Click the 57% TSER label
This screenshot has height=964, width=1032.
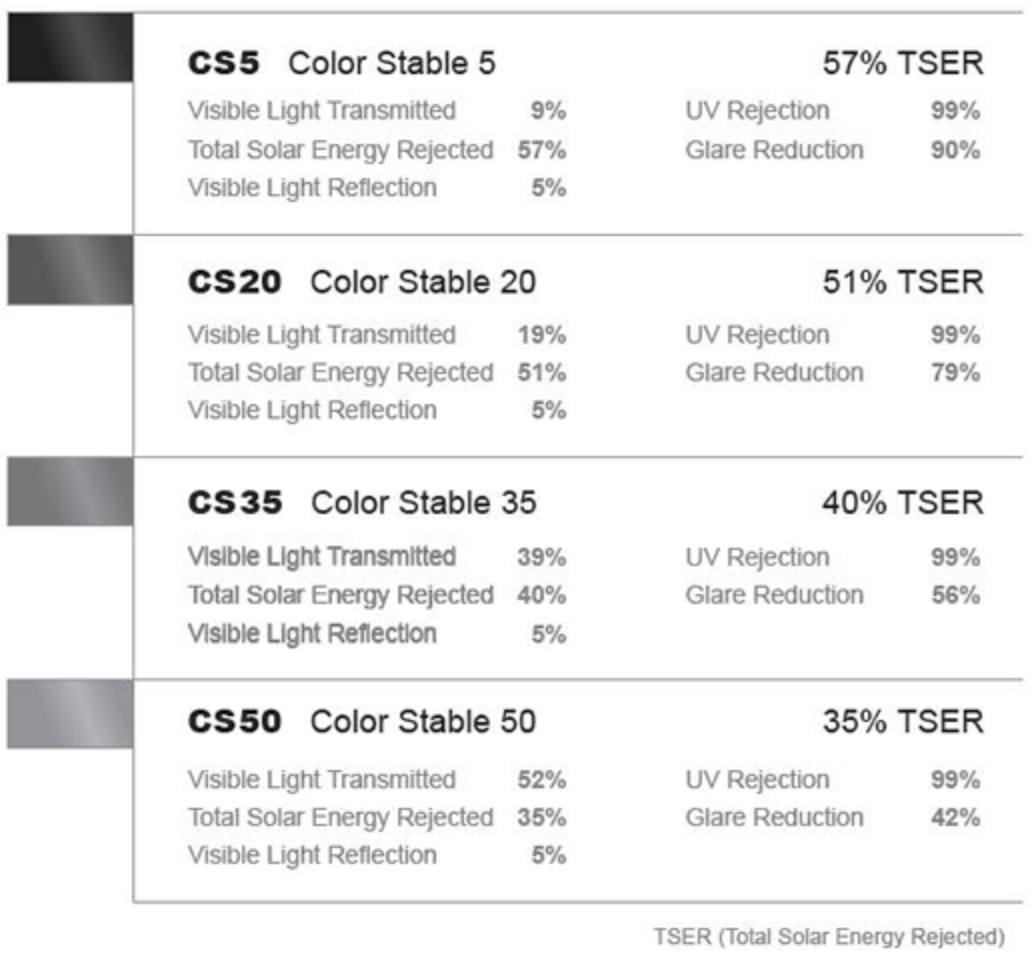click(x=902, y=64)
